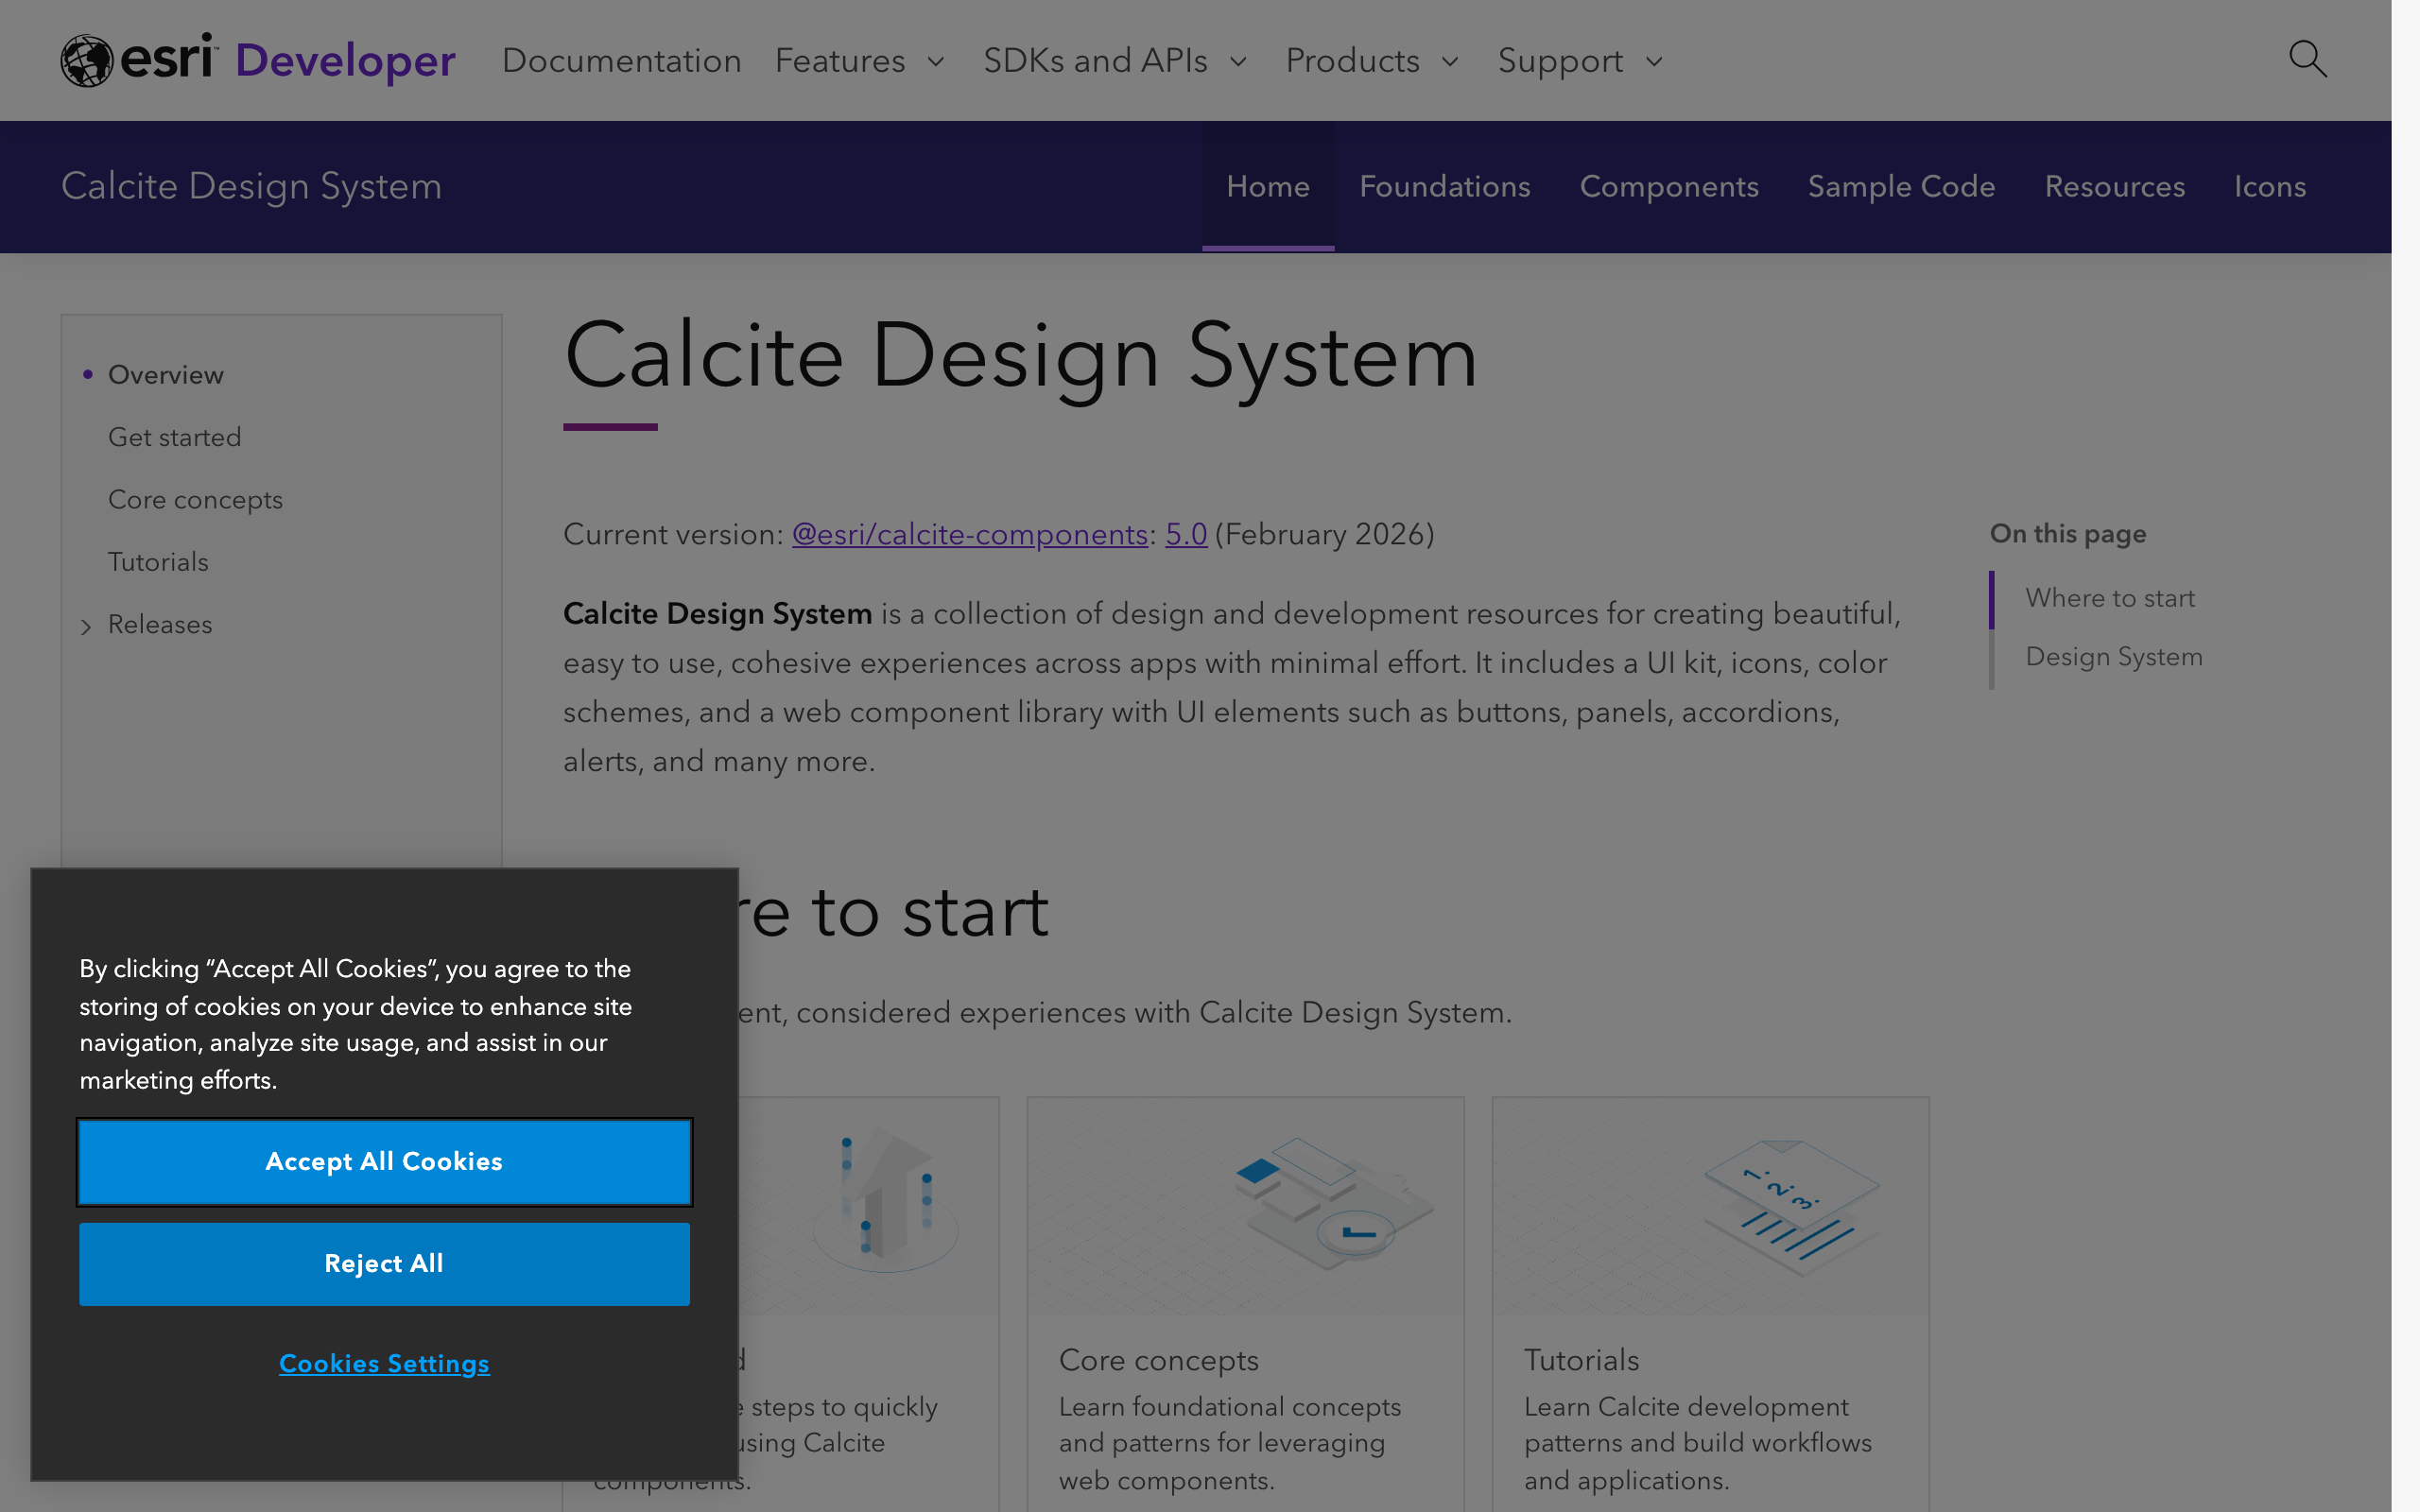
Task: Expand the Releases section chevron
Action: click(86, 626)
